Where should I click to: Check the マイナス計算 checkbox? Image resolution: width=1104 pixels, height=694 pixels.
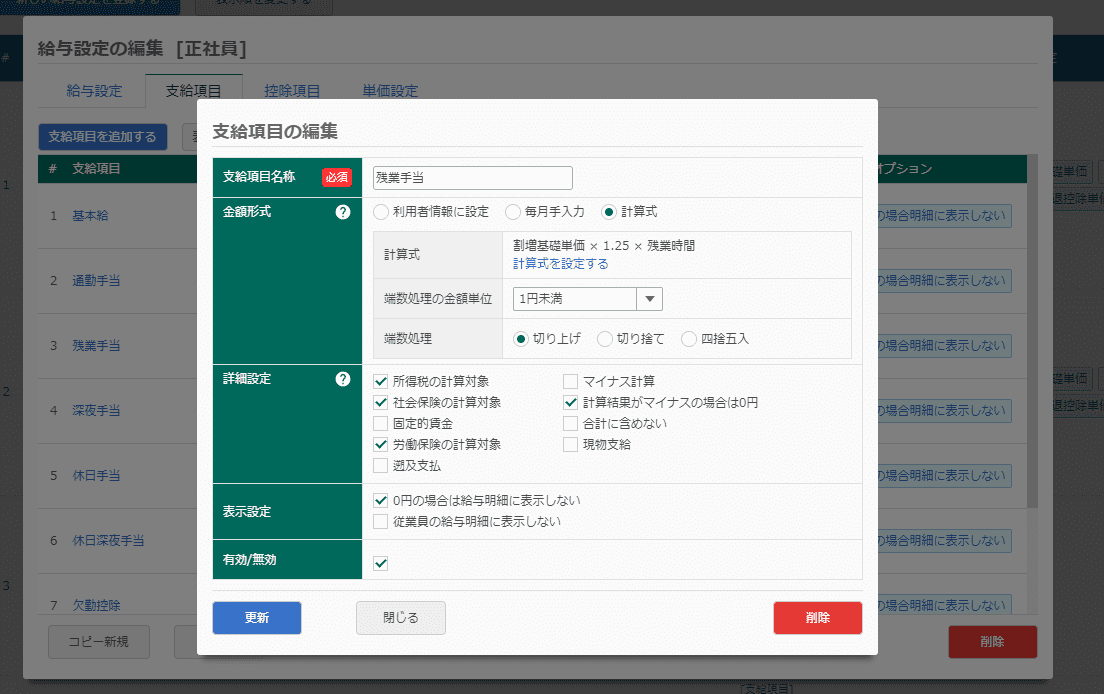click(570, 381)
